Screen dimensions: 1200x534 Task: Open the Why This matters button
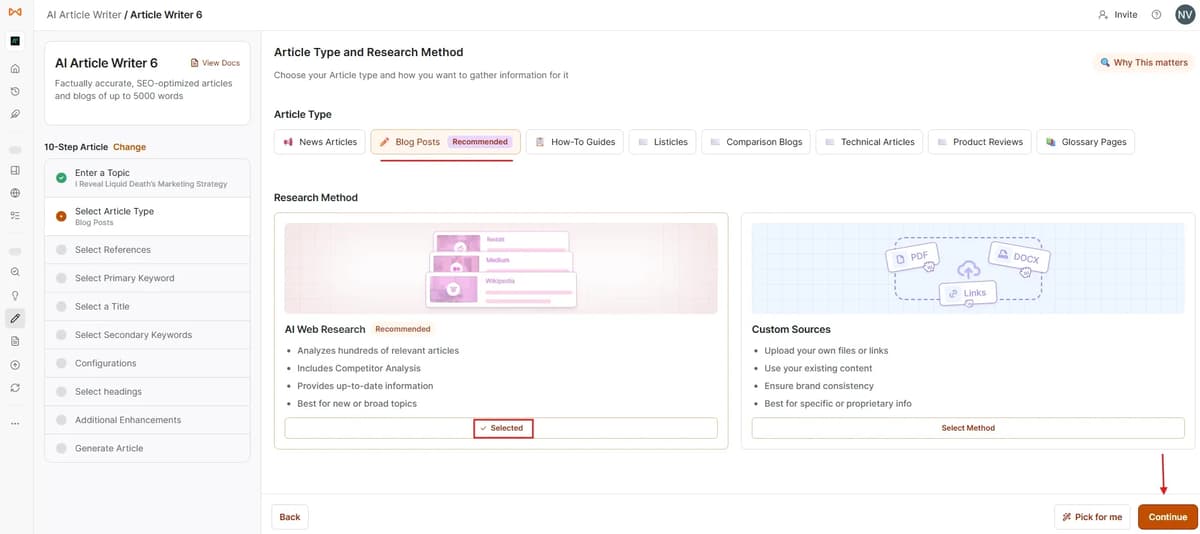tap(1144, 62)
